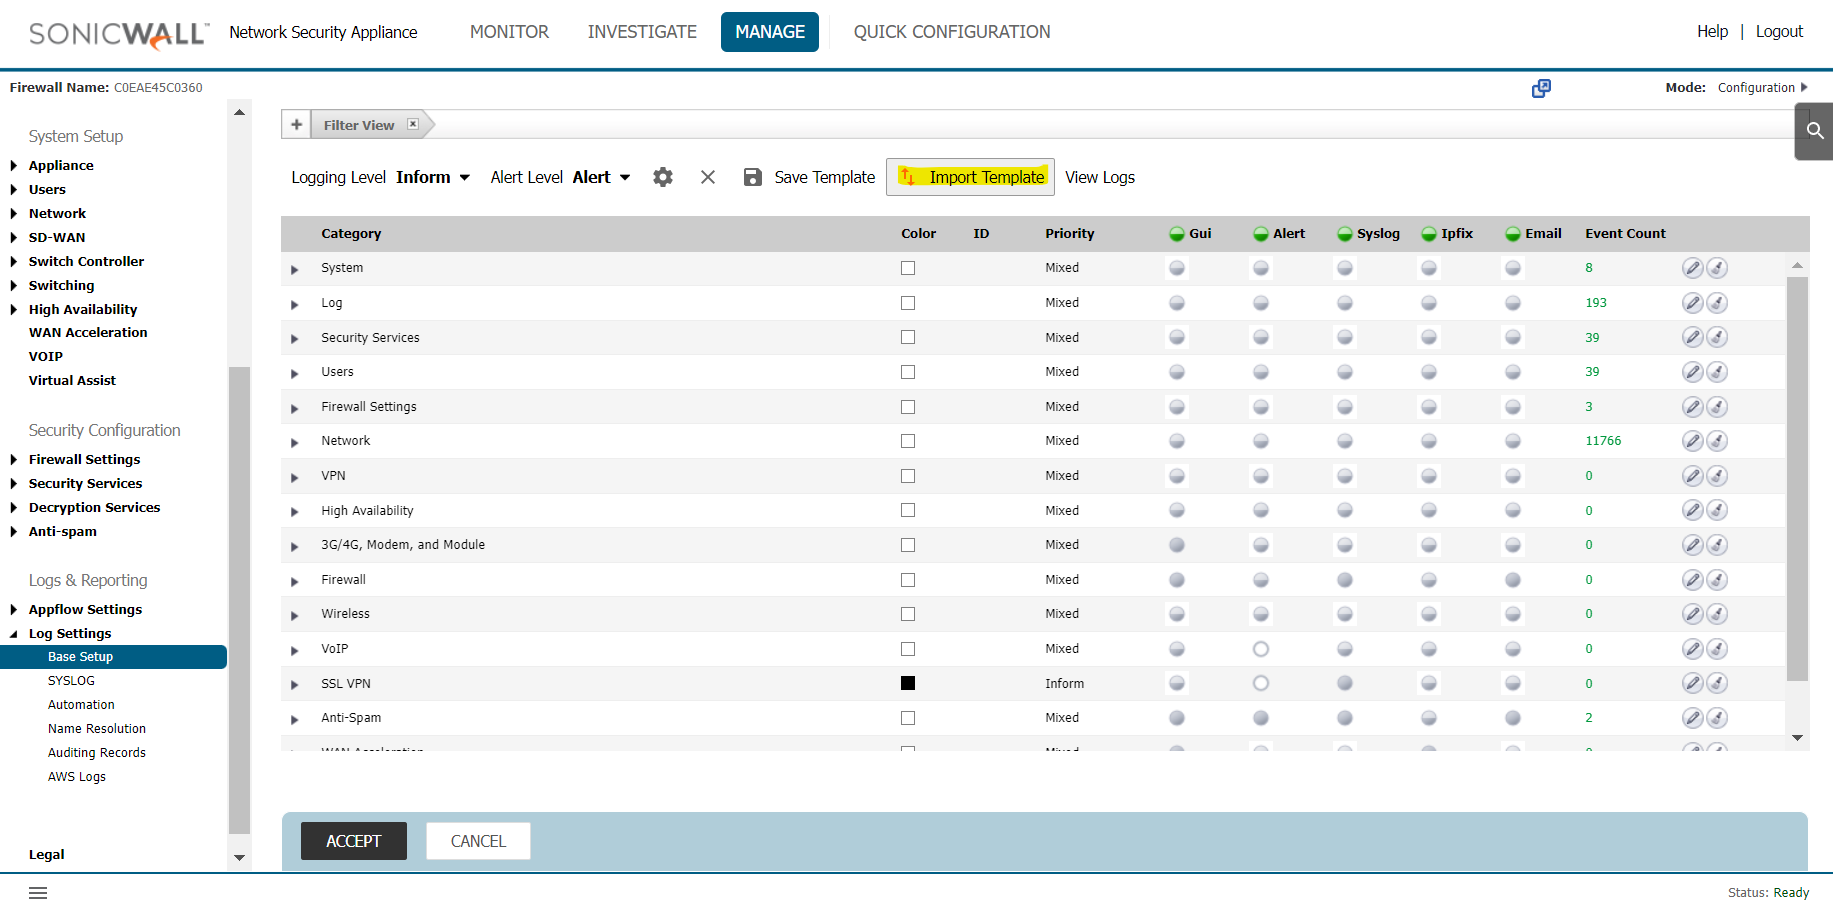Edit the Security Services row pencil icon
Screen dimensions: 1833x904
[x=1692, y=337]
